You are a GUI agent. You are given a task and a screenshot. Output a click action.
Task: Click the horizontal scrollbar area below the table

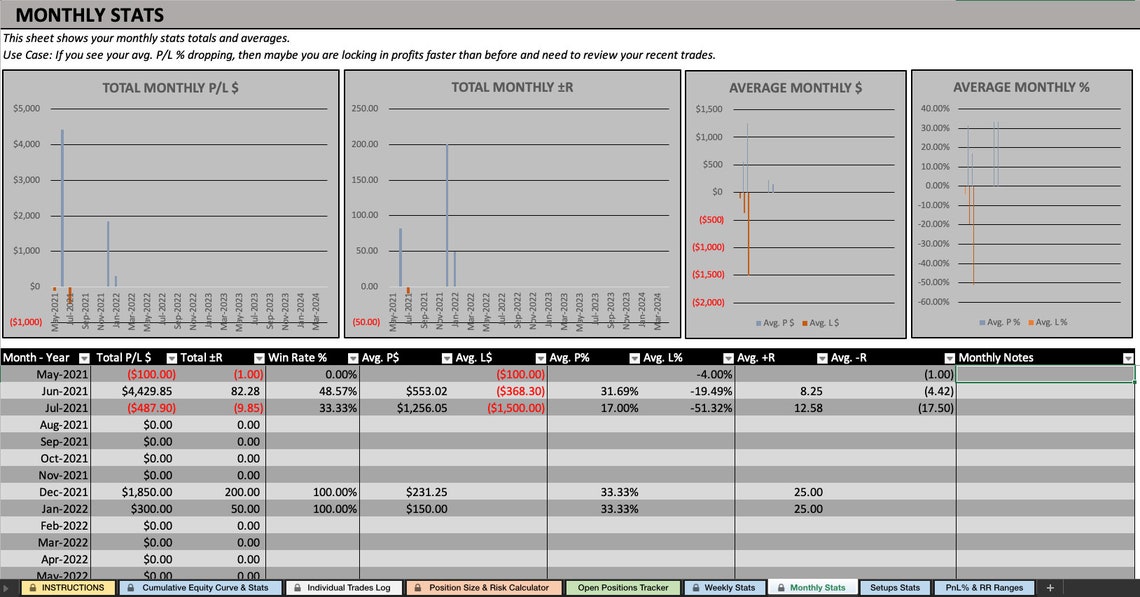[x=570, y=575]
